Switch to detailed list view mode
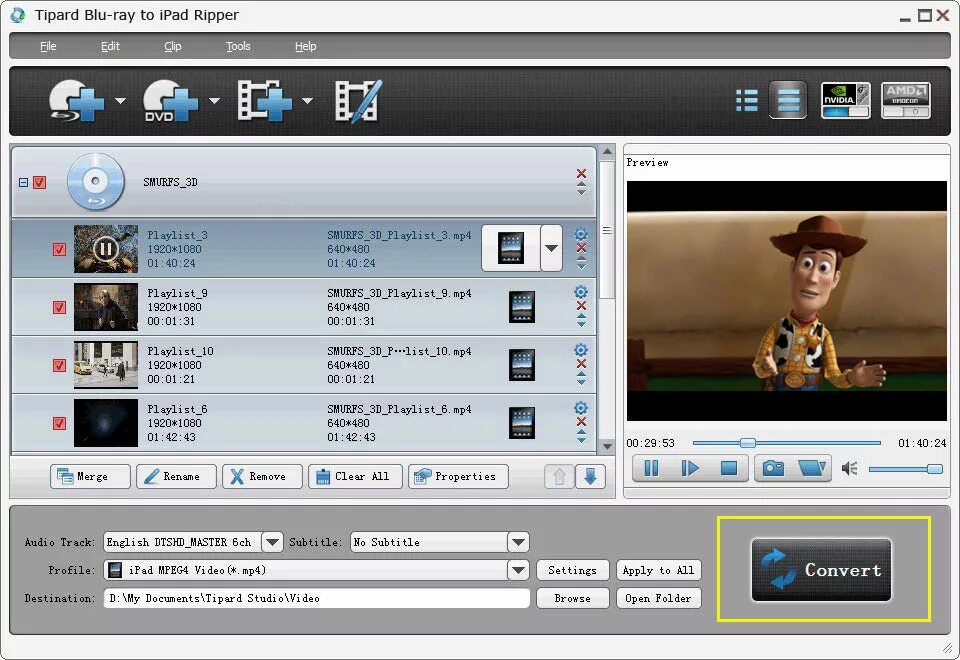The image size is (960, 660). (x=746, y=100)
